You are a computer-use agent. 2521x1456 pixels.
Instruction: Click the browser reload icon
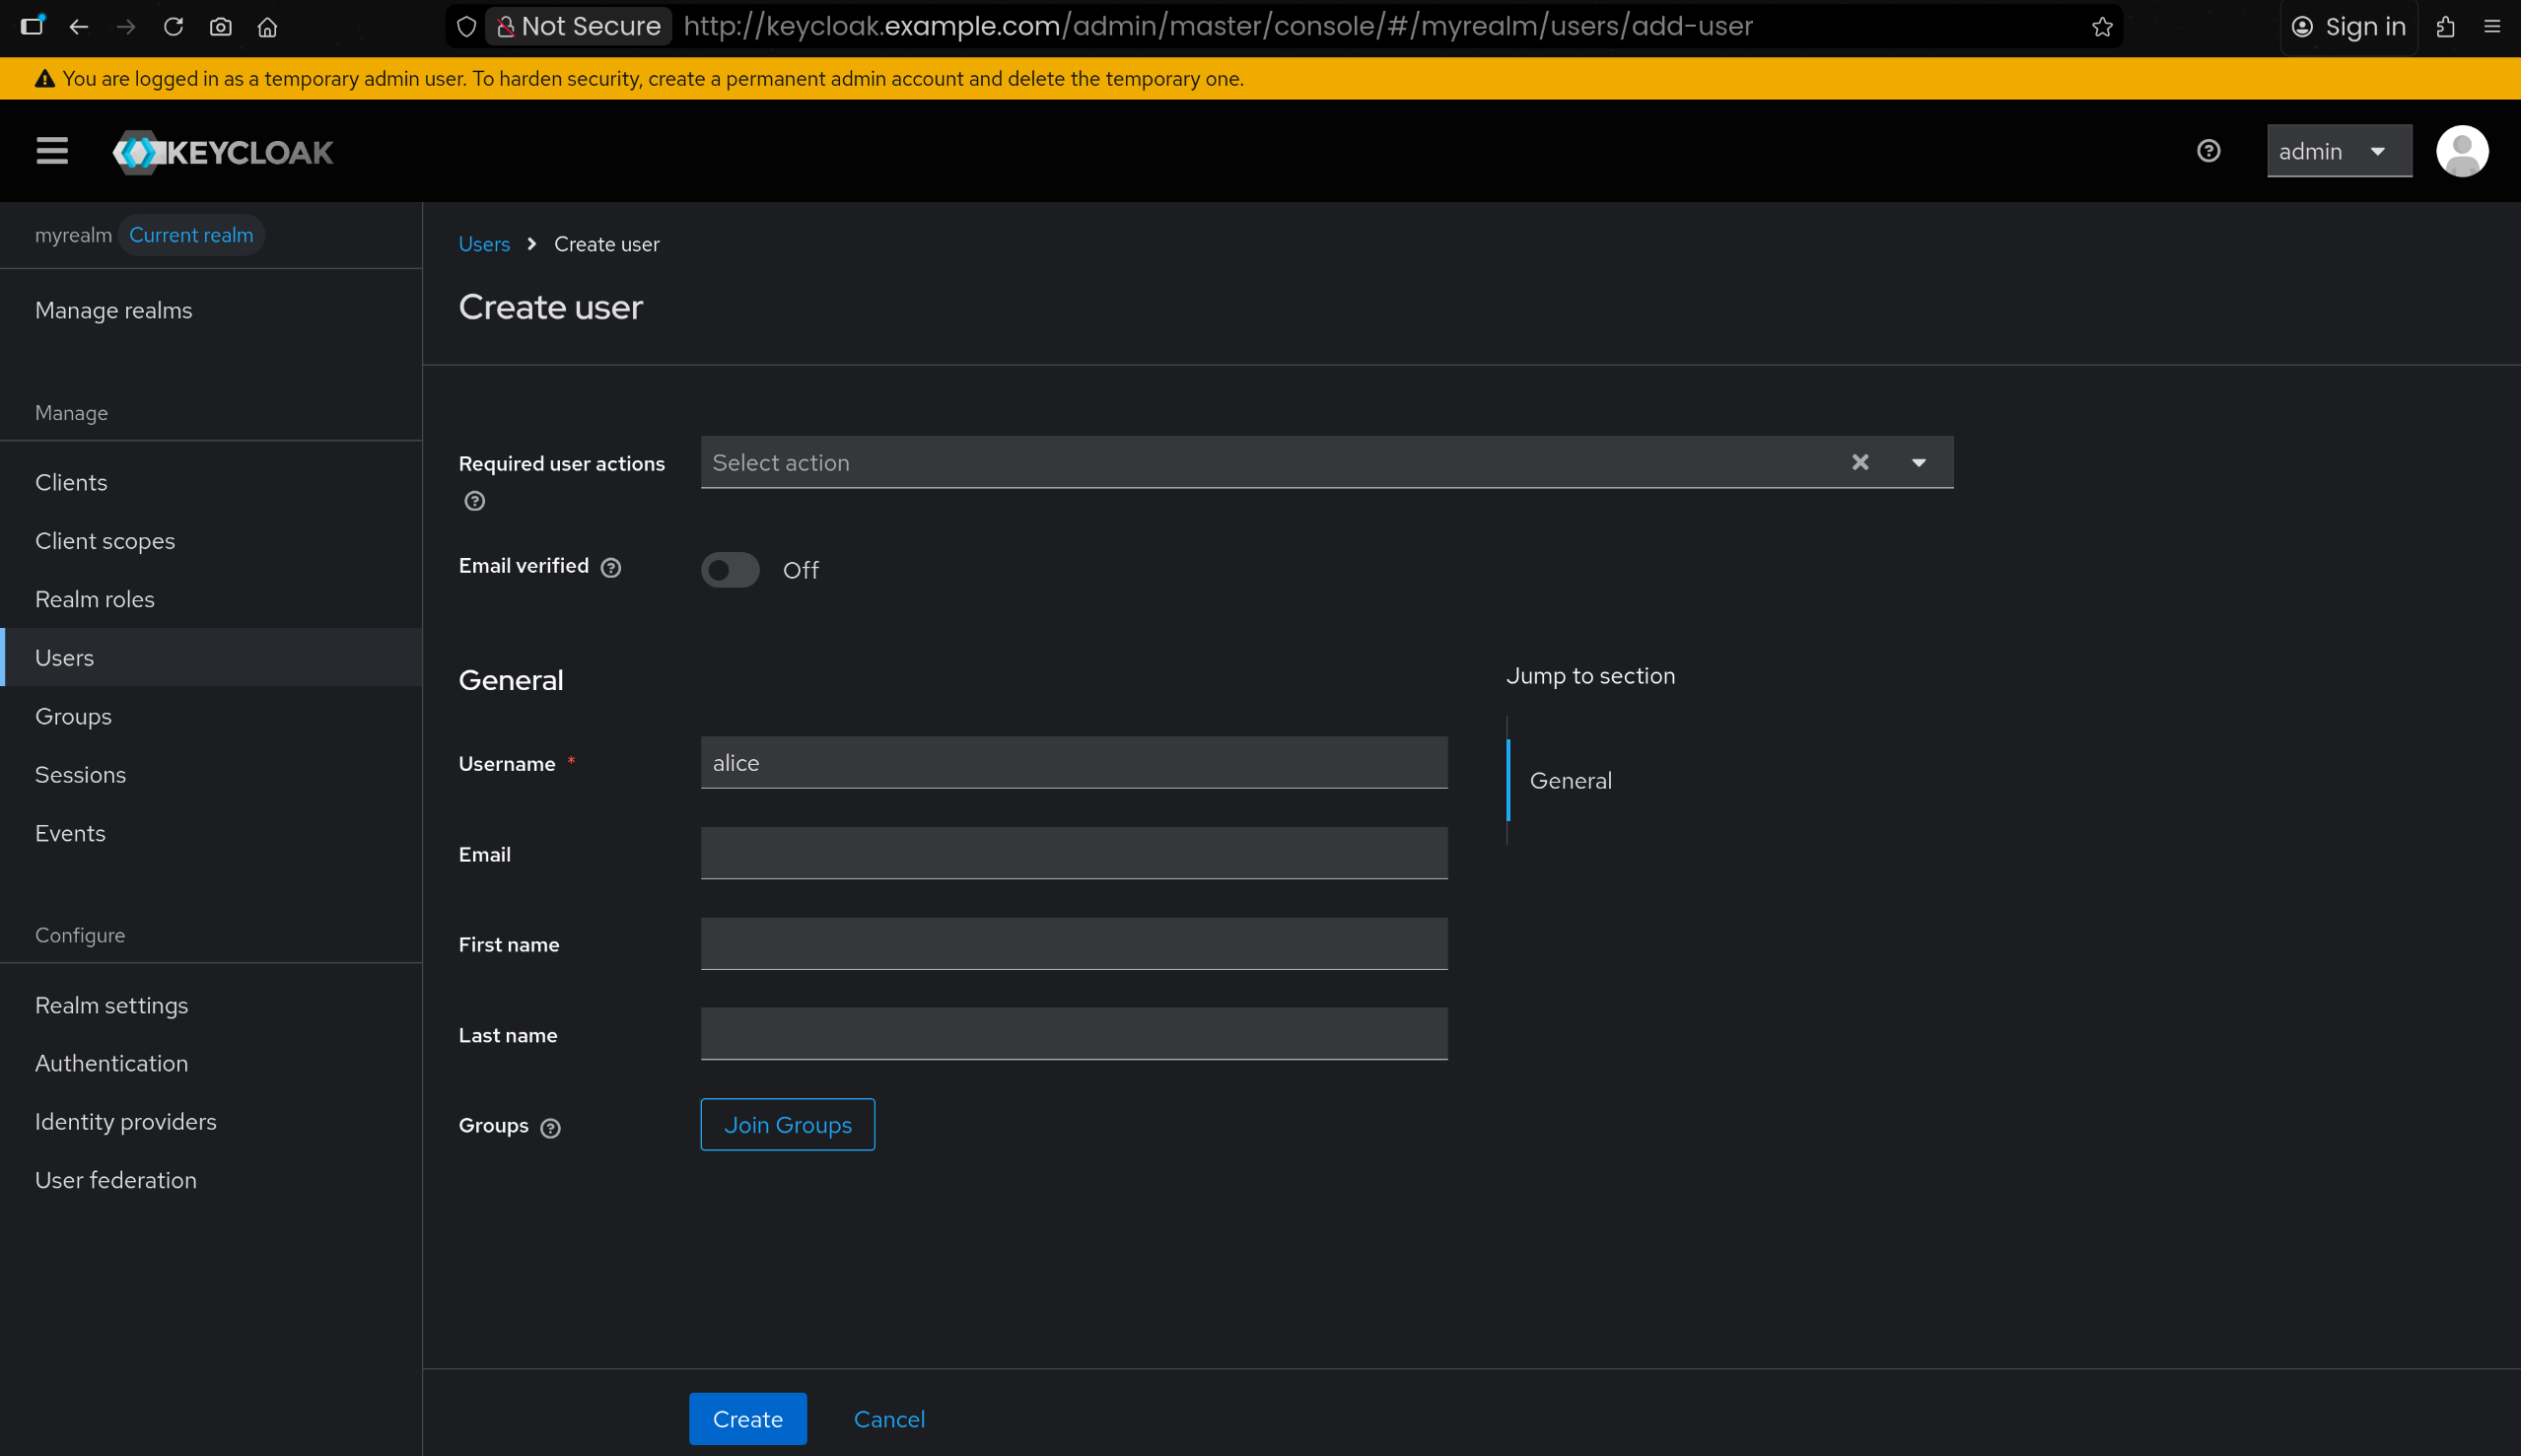[173, 27]
